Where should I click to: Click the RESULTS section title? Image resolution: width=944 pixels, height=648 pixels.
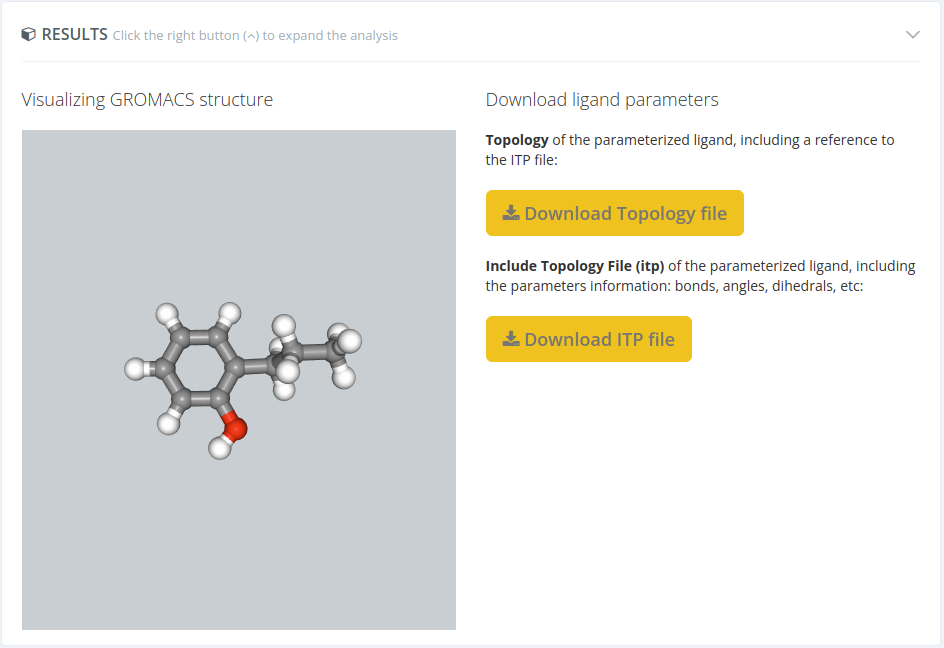click(75, 34)
